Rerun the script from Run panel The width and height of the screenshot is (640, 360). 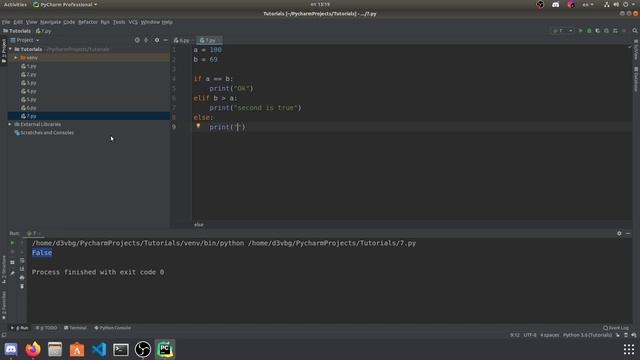pos(12,243)
